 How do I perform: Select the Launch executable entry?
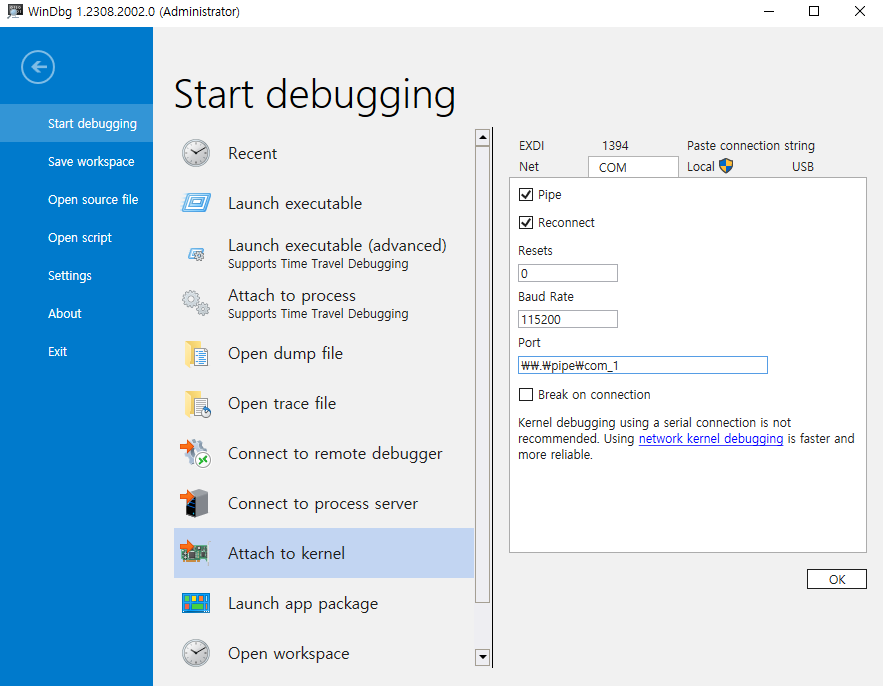(324, 203)
